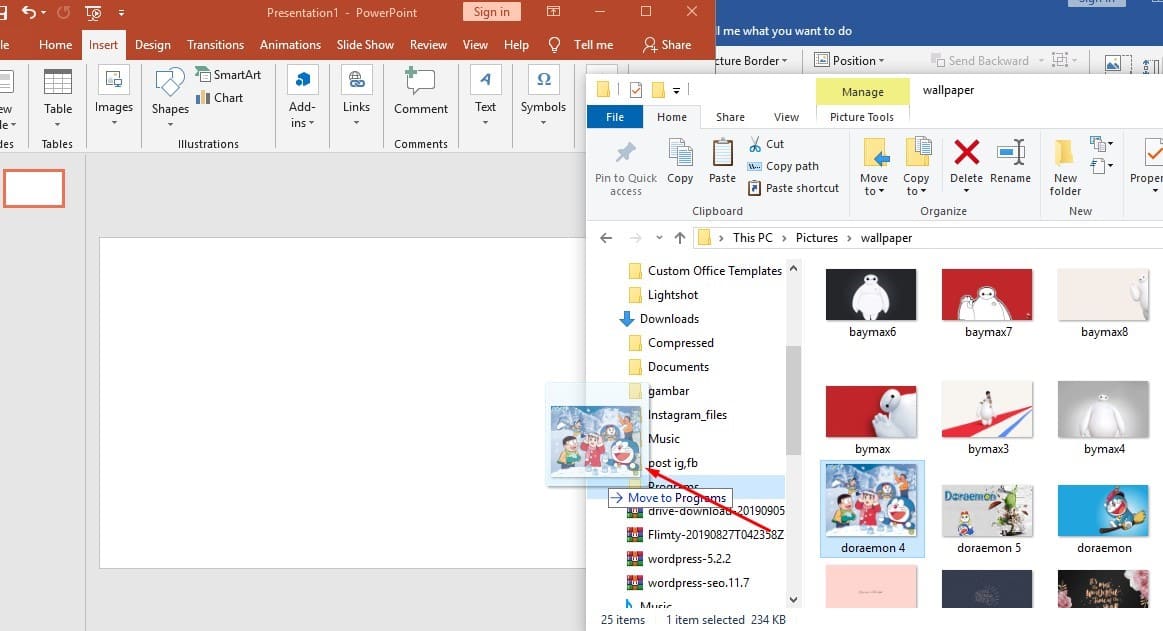1163x631 pixels.
Task: Click Pin to Quick access
Action: pyautogui.click(x=625, y=169)
